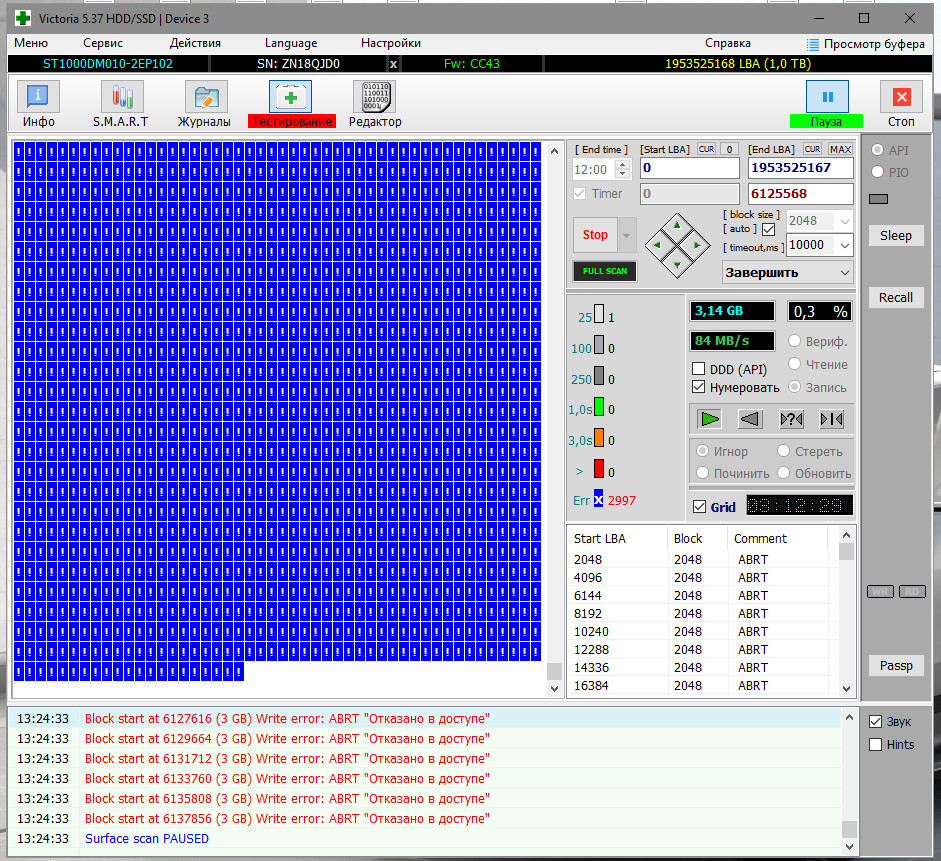The height and width of the screenshot is (861, 941).
Task: Open the Действия menu
Action: pos(195,43)
